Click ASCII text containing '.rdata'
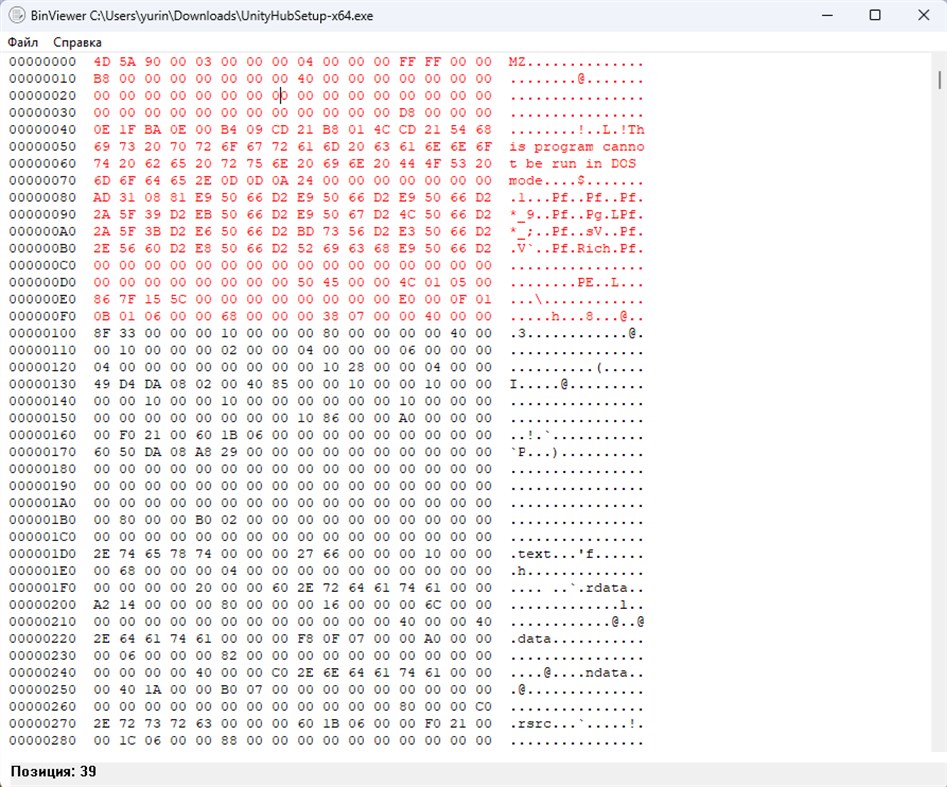The image size is (947, 787). tap(577, 588)
